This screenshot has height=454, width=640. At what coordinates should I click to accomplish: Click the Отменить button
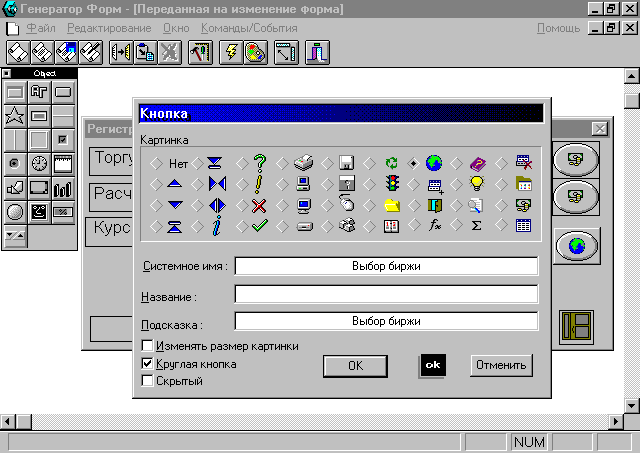click(x=501, y=365)
